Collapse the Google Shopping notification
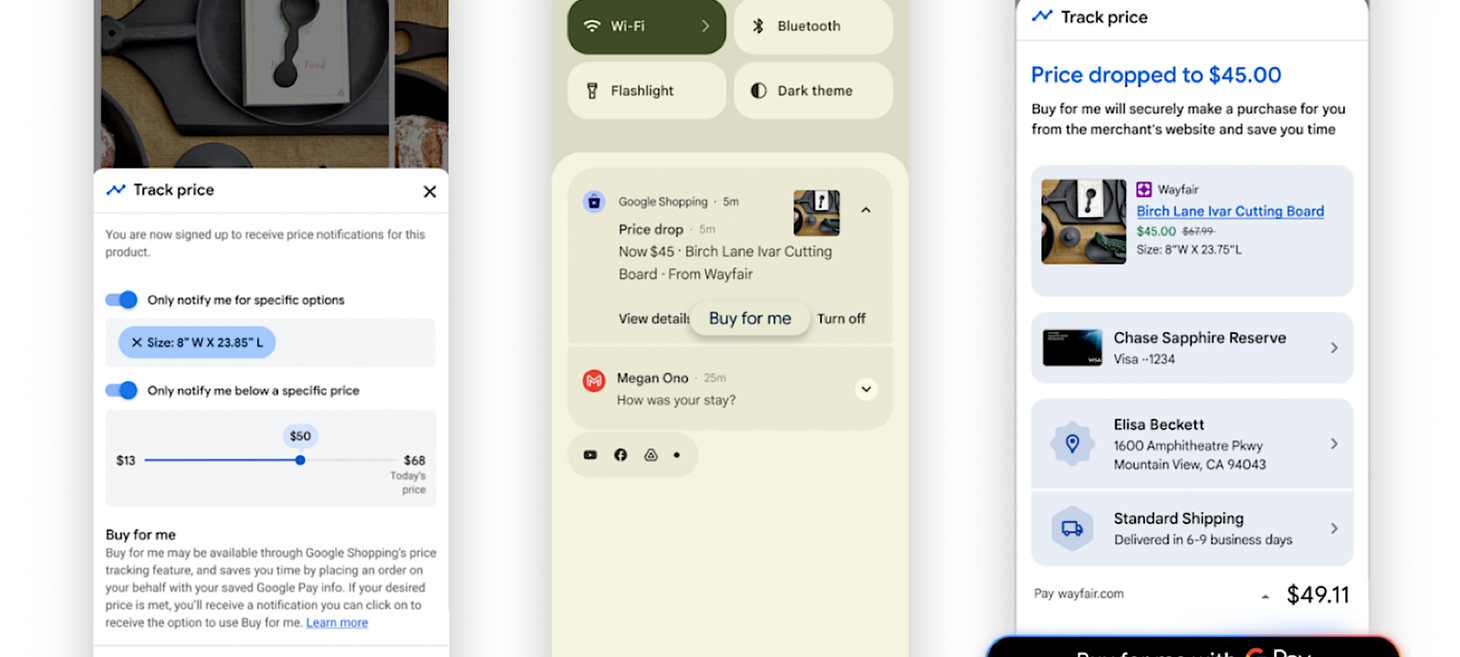The width and height of the screenshot is (1460, 657). [866, 210]
